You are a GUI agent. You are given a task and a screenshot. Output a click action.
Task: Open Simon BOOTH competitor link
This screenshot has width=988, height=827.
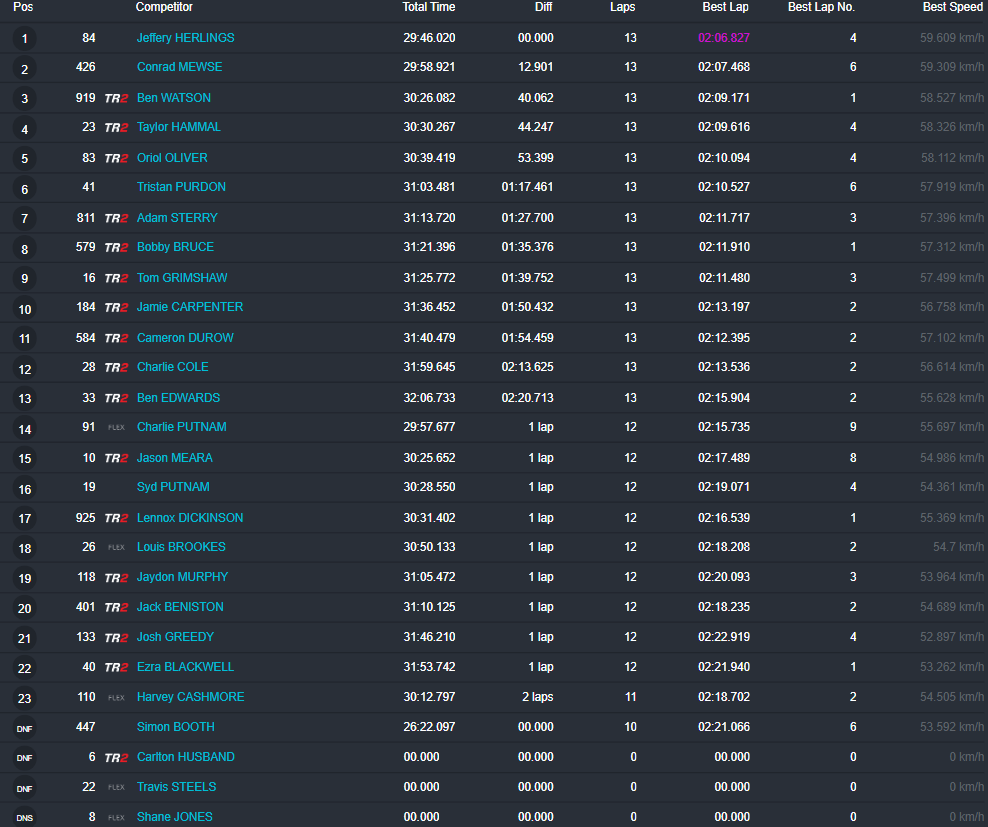[175, 727]
